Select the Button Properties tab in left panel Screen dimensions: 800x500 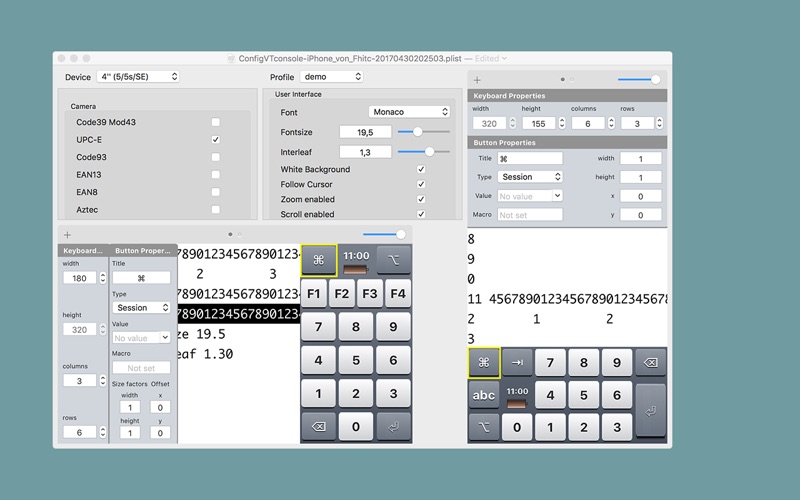143,251
